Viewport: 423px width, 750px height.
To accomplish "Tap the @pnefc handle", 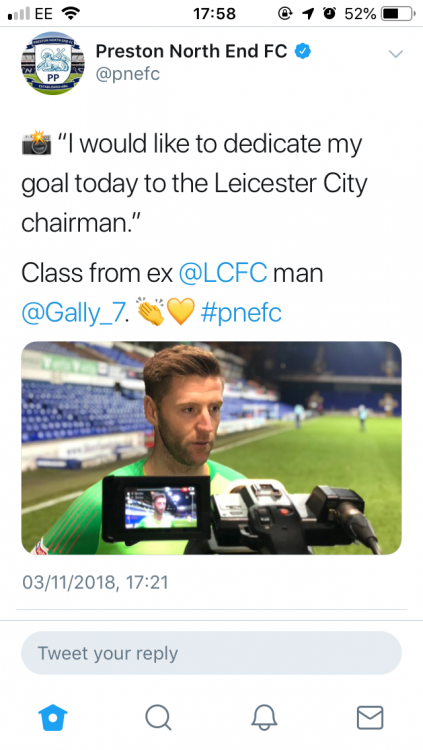I will 128,75.
